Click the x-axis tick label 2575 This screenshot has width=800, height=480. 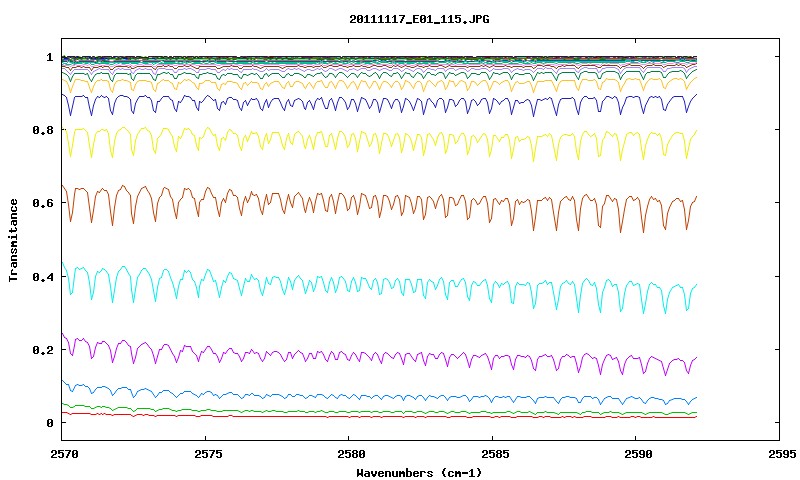[208, 454]
